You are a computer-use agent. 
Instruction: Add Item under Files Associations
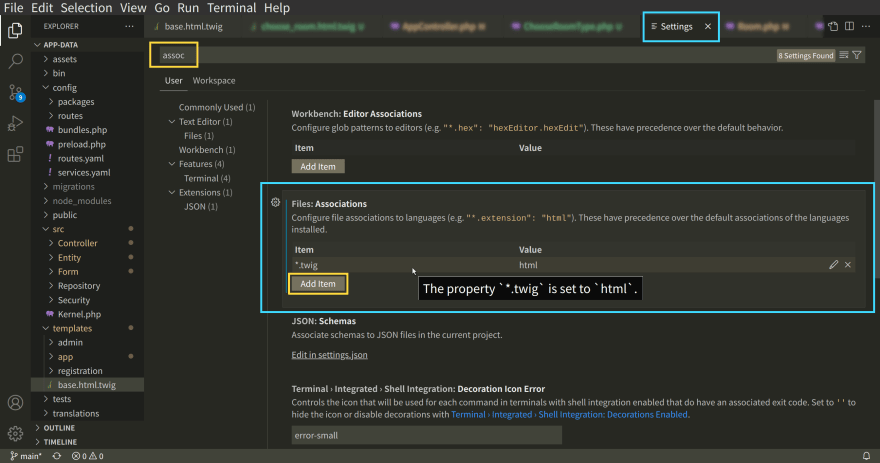pyautogui.click(x=318, y=283)
